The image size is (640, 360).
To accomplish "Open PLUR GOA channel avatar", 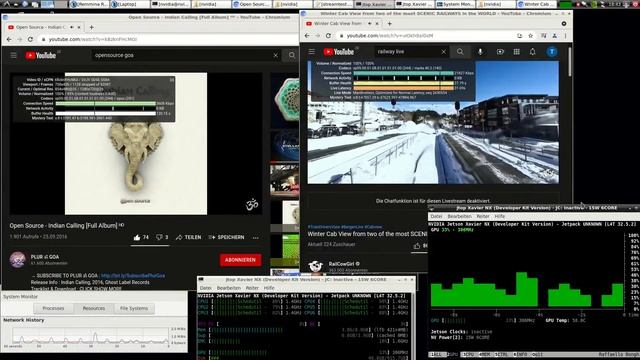I will pyautogui.click(x=18, y=260).
